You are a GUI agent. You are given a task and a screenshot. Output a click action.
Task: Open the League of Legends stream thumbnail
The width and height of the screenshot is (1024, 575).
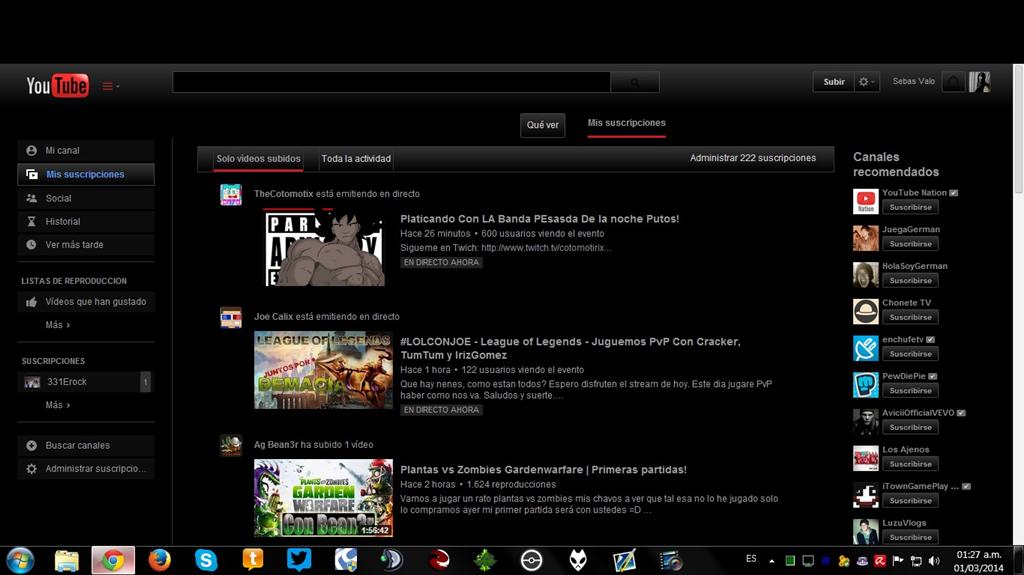click(323, 370)
